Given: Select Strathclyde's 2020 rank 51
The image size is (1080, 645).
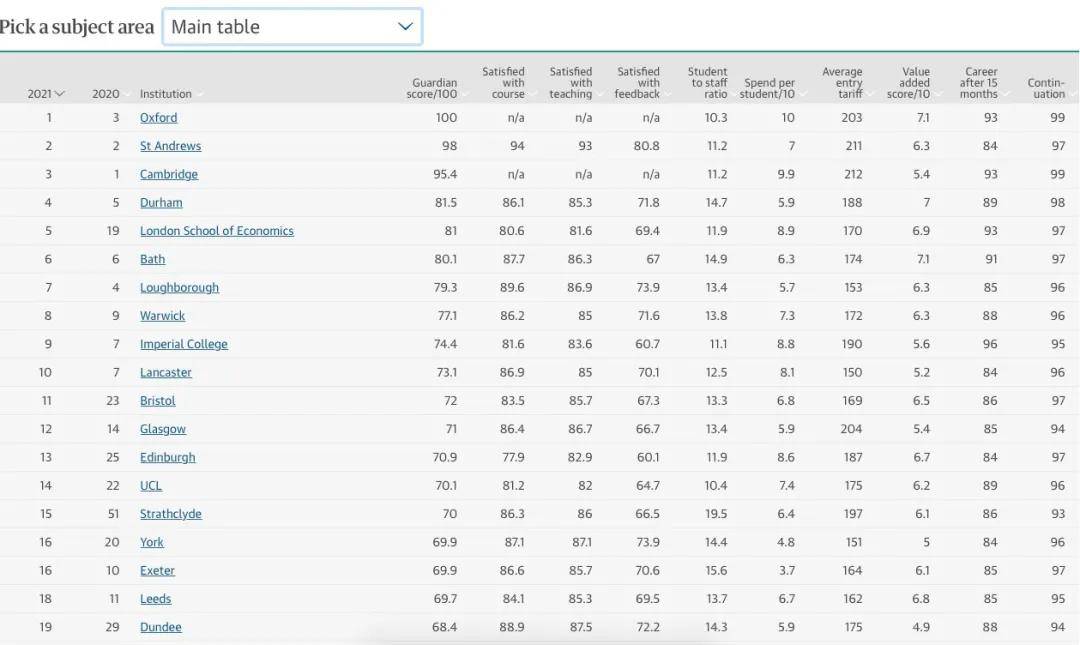Looking at the screenshot, I should [113, 513].
